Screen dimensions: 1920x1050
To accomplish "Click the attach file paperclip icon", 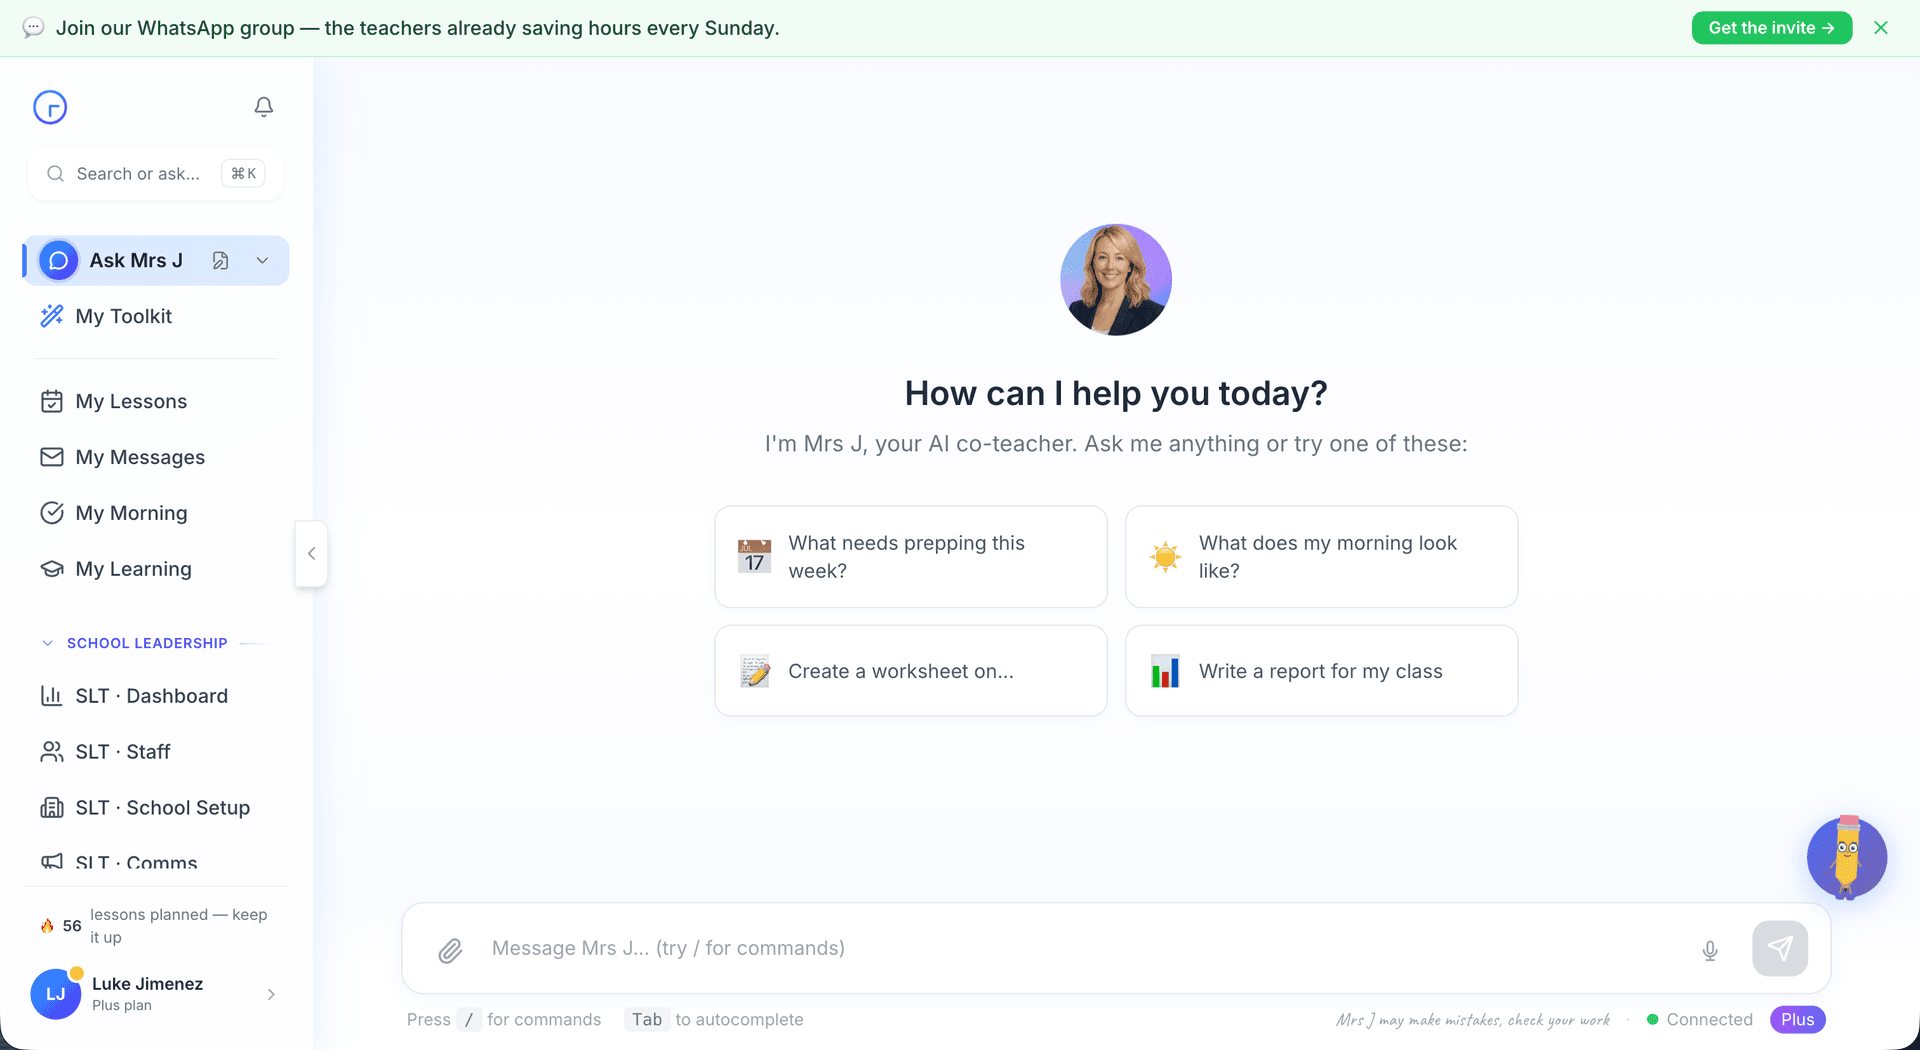I will click(450, 950).
